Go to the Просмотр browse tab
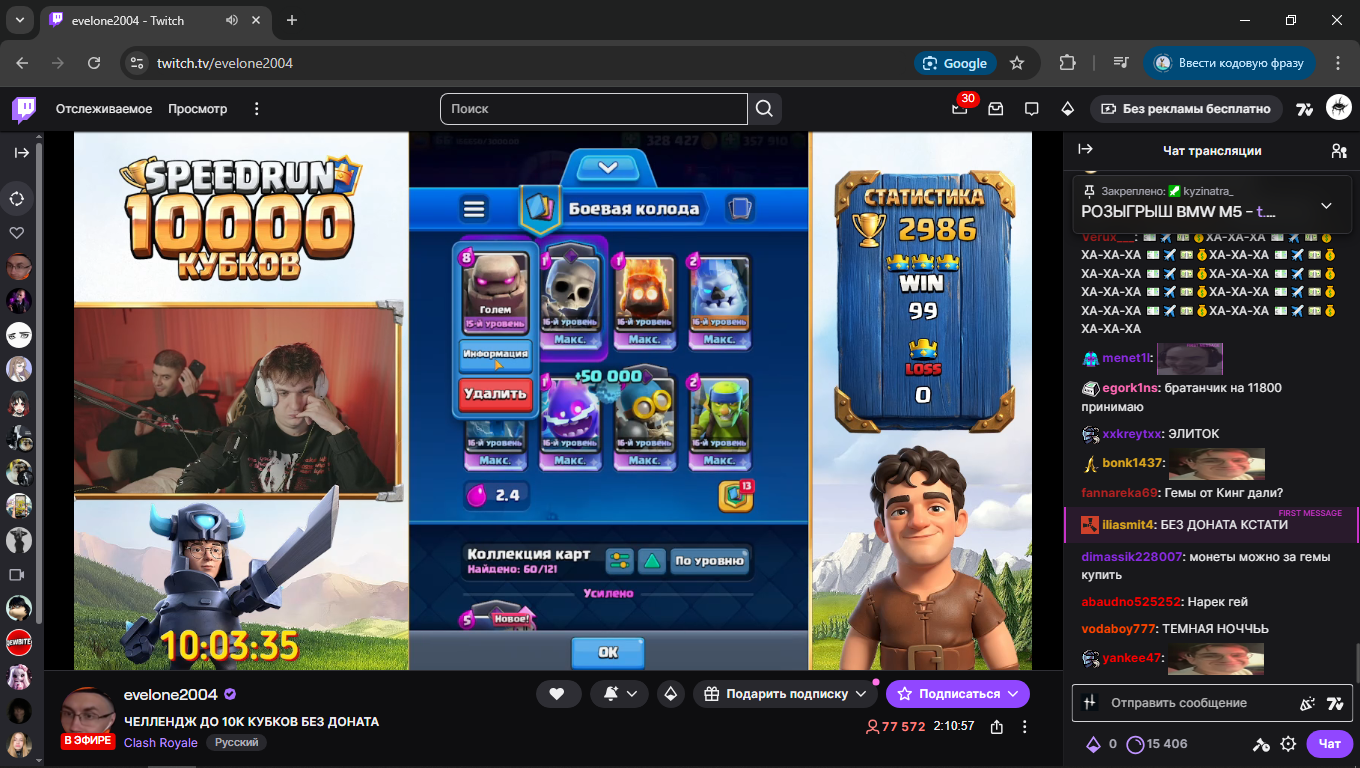This screenshot has width=1360, height=768. pyautogui.click(x=197, y=109)
